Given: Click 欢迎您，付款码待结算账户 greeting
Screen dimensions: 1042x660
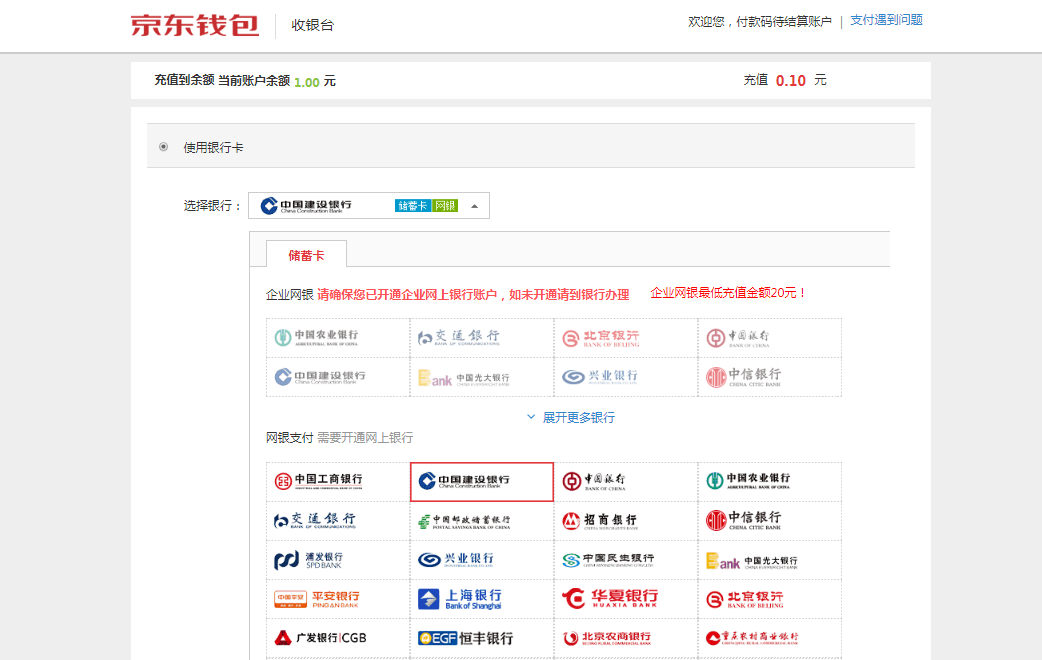Looking at the screenshot, I should click(760, 22).
